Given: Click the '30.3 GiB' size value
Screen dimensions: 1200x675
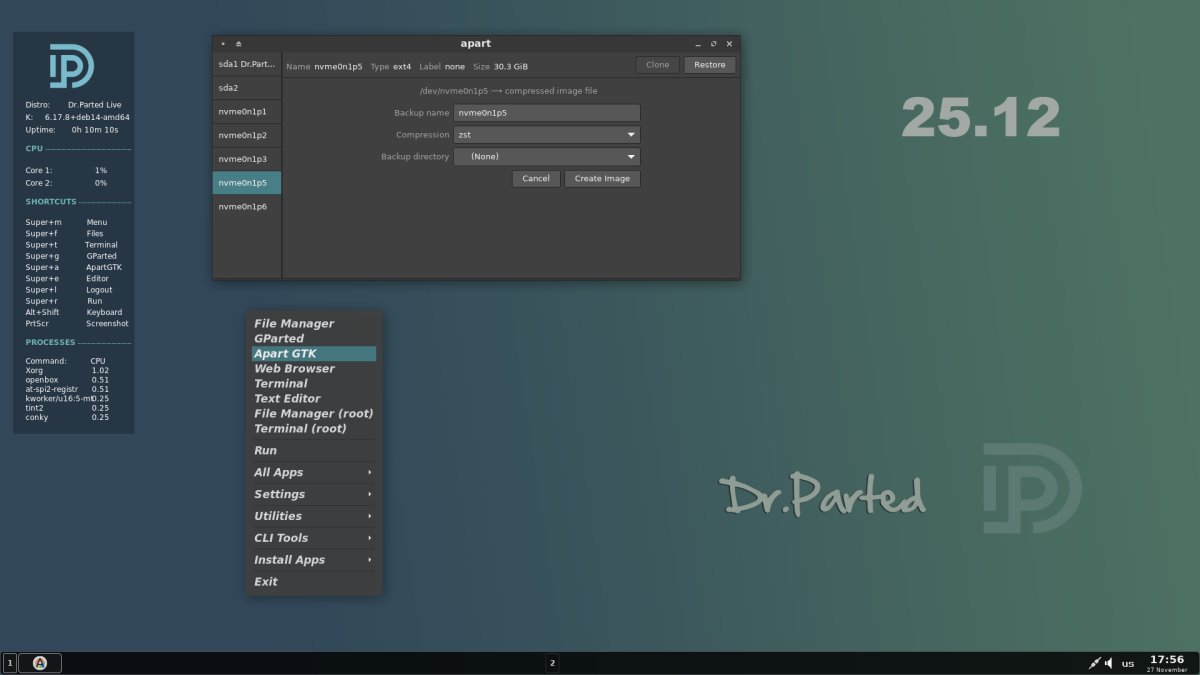Looking at the screenshot, I should 511,66.
